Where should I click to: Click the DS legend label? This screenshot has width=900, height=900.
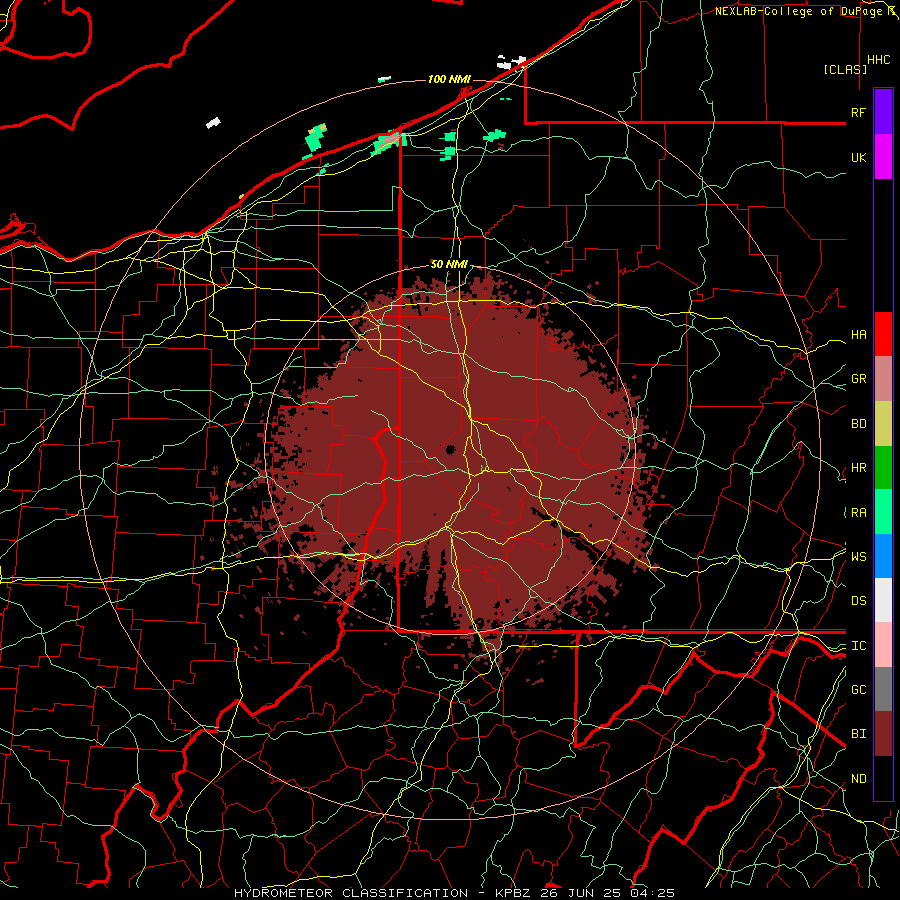tap(858, 600)
